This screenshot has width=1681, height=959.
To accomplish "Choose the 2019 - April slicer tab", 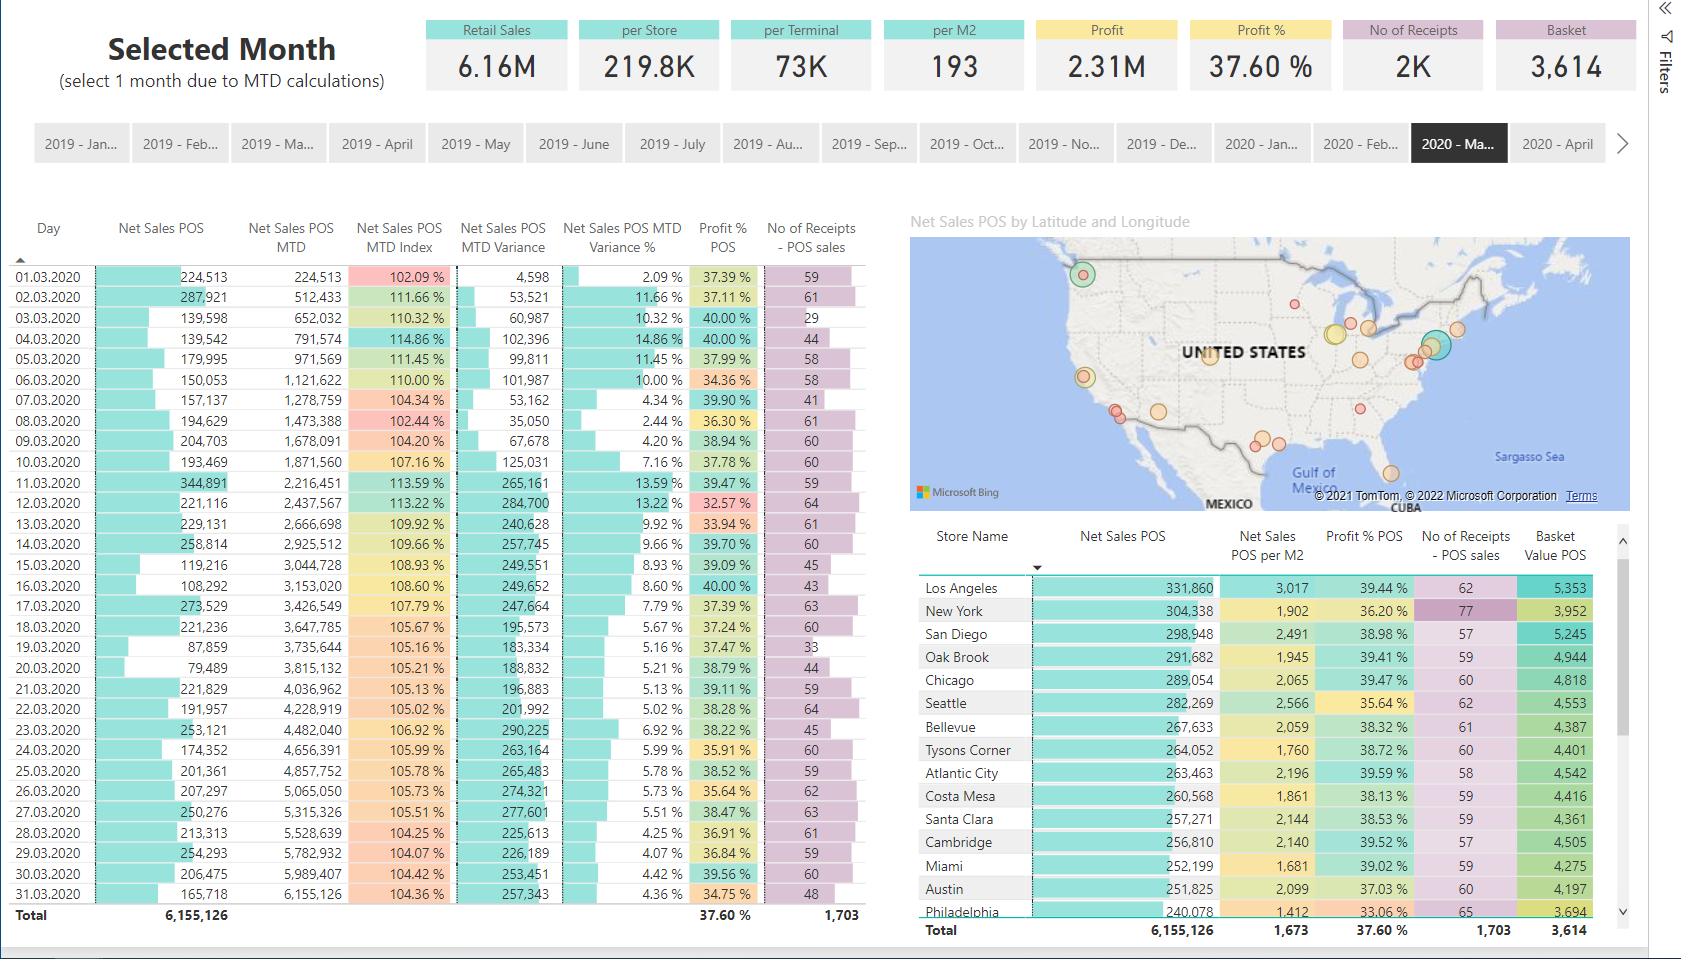I will pos(377,144).
